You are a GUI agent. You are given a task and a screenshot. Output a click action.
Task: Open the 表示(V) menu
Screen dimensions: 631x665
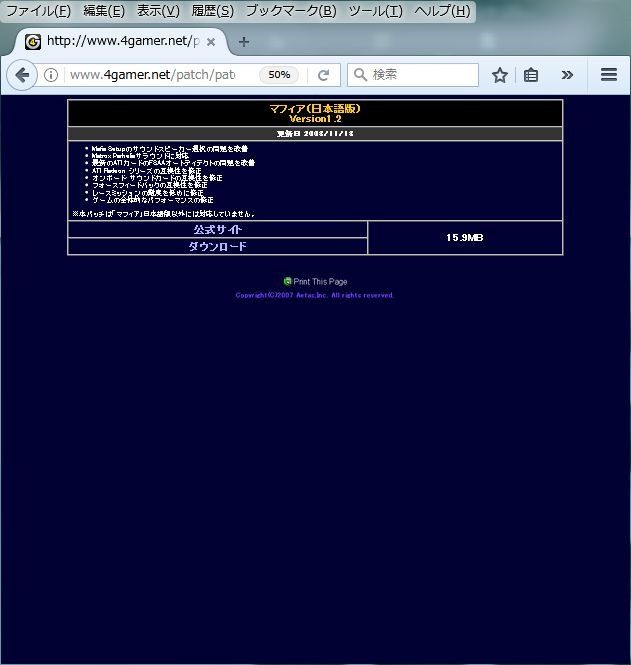click(x=158, y=11)
